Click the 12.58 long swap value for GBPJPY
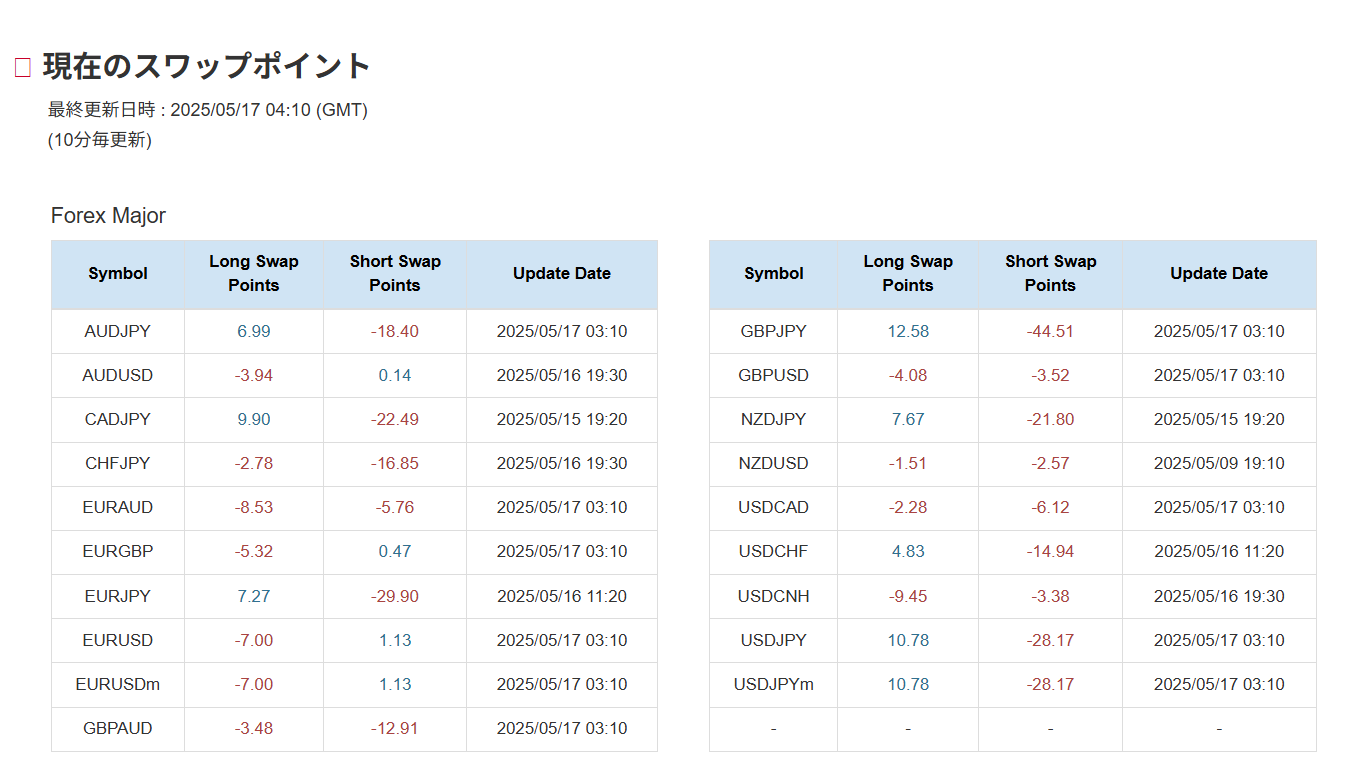The width and height of the screenshot is (1361, 772). click(907, 332)
